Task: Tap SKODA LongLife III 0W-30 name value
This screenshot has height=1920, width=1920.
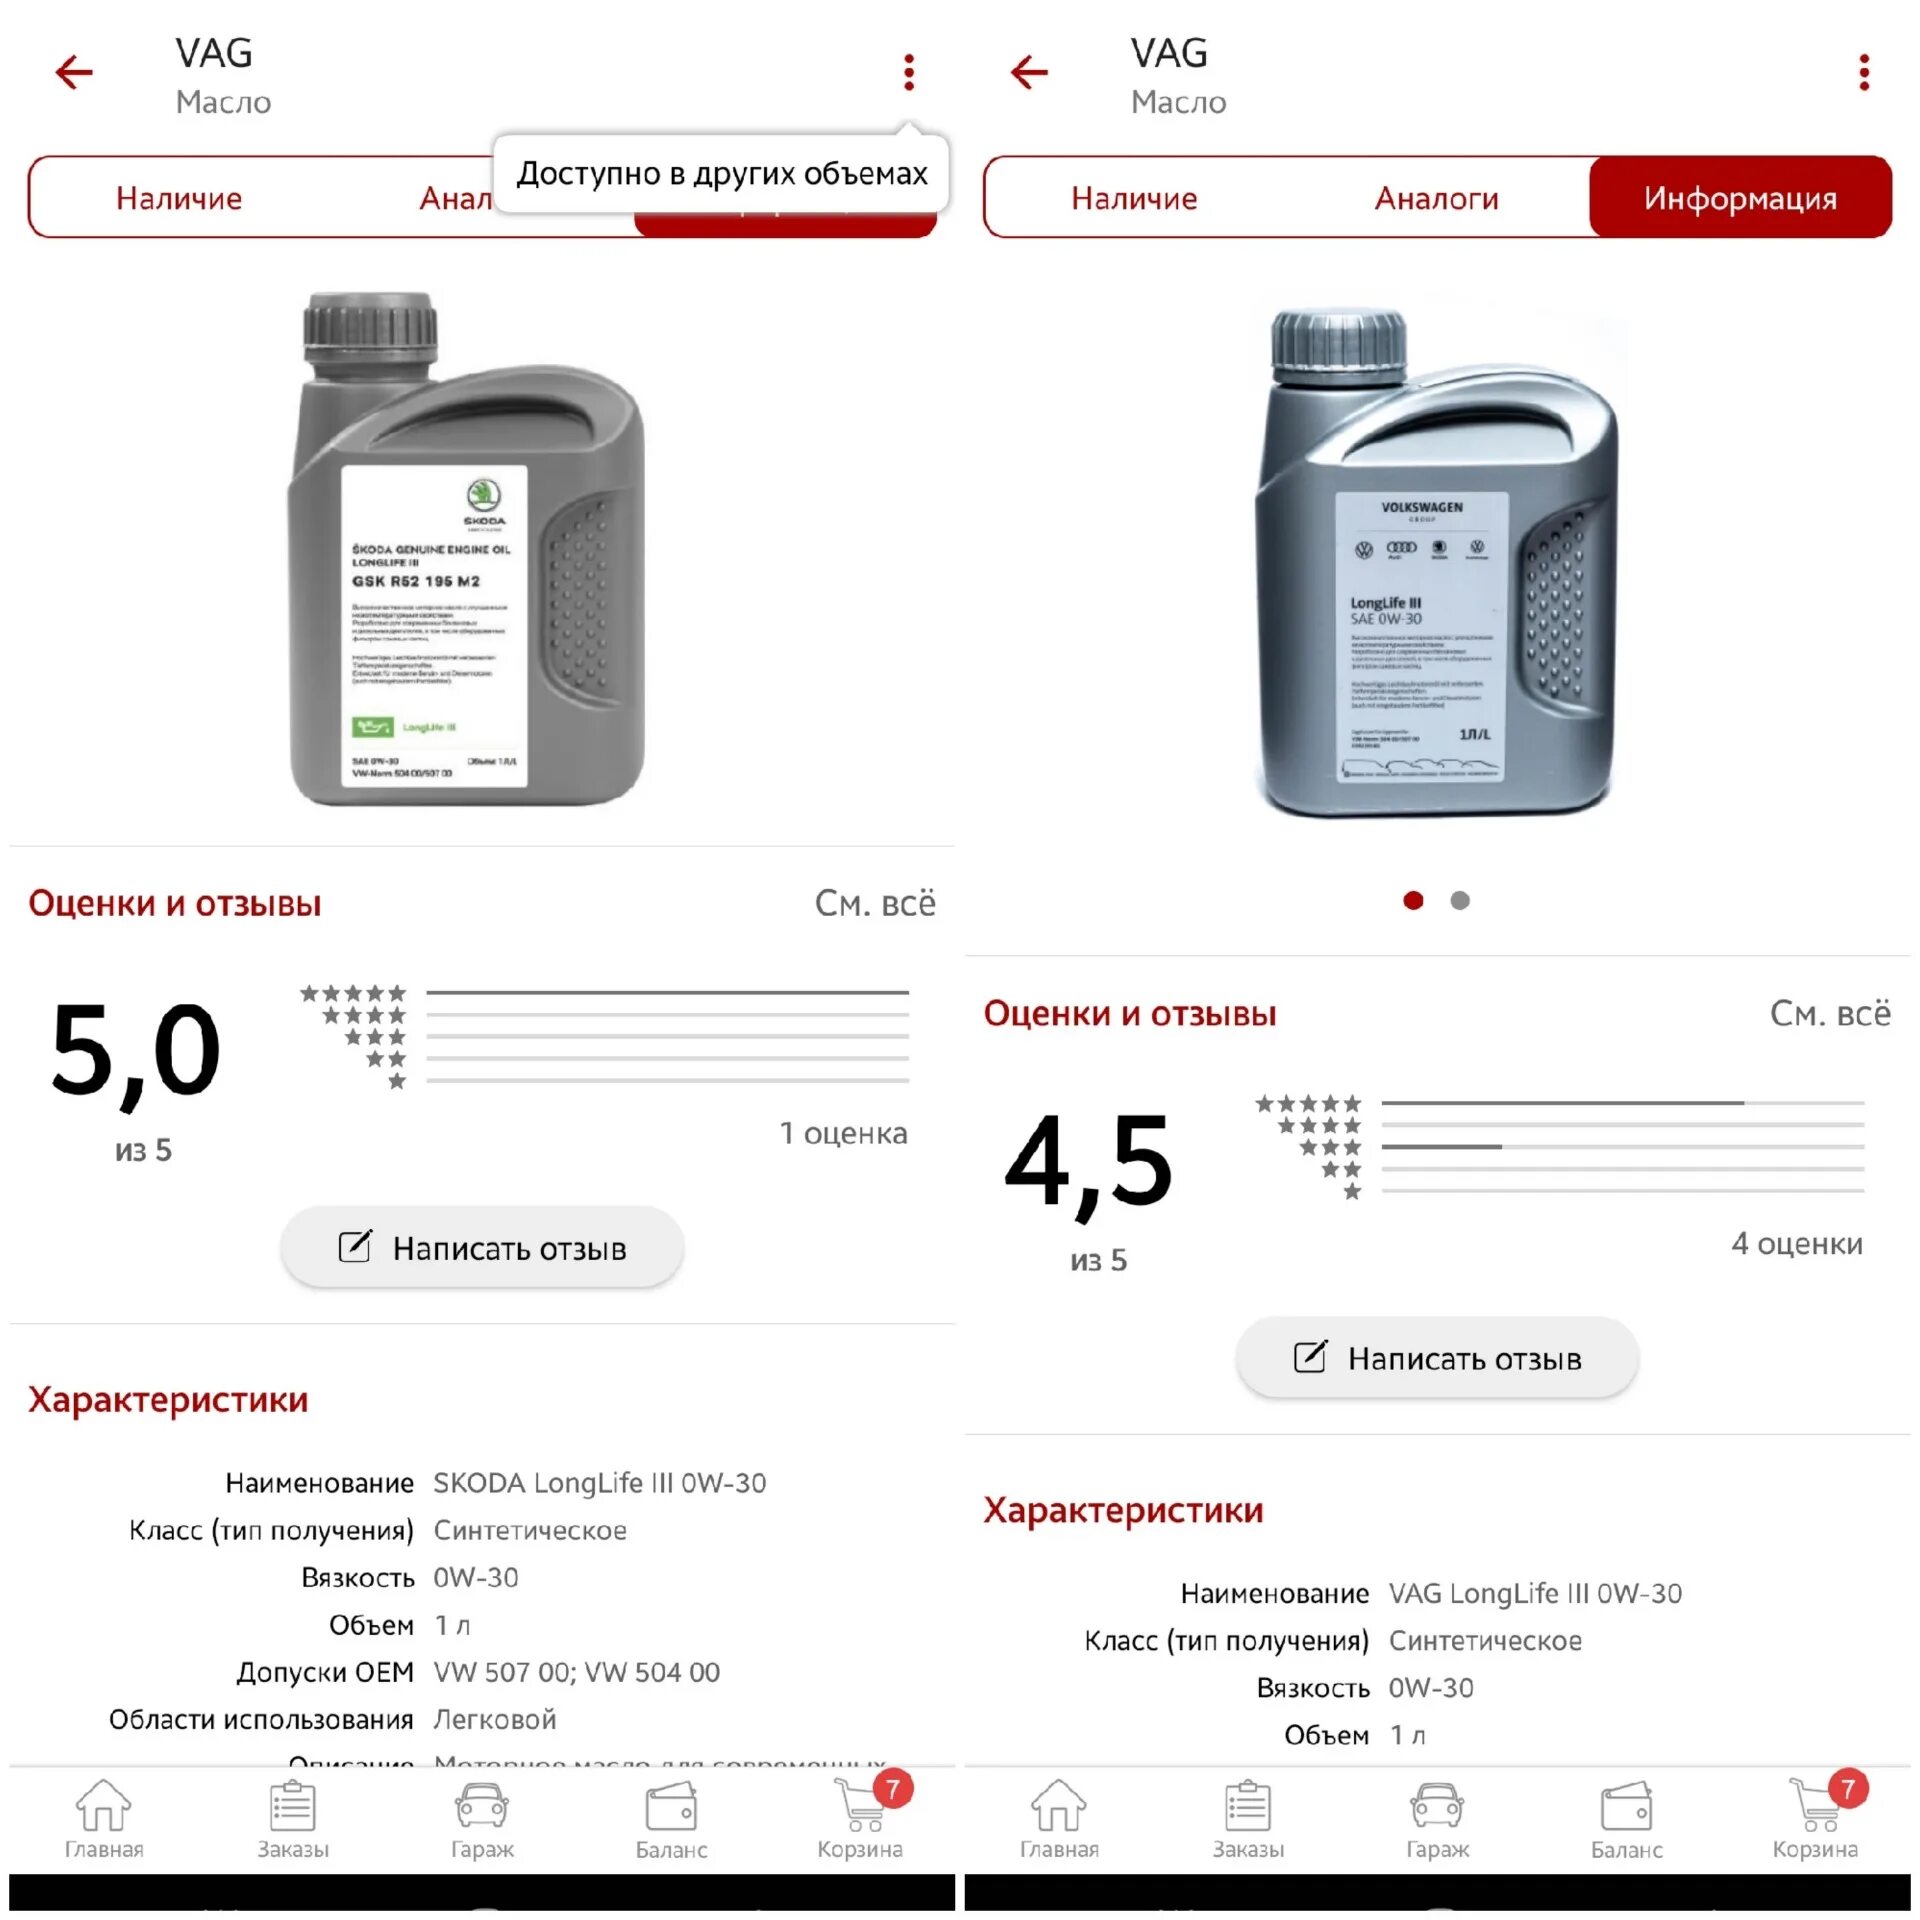Action: coord(600,1482)
